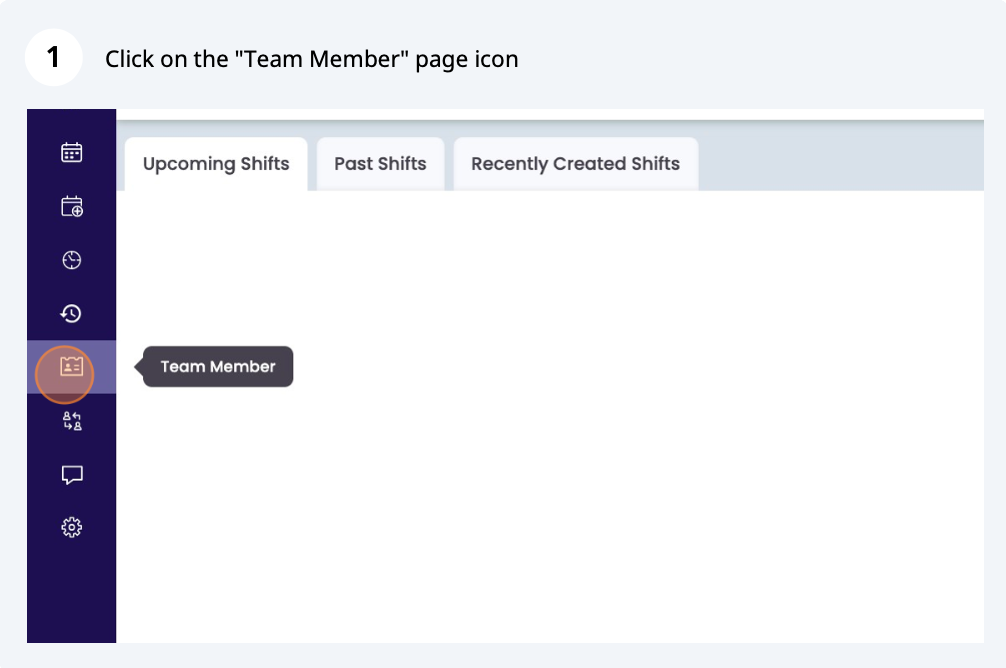Open the settings gear icon

pyautogui.click(x=71, y=527)
